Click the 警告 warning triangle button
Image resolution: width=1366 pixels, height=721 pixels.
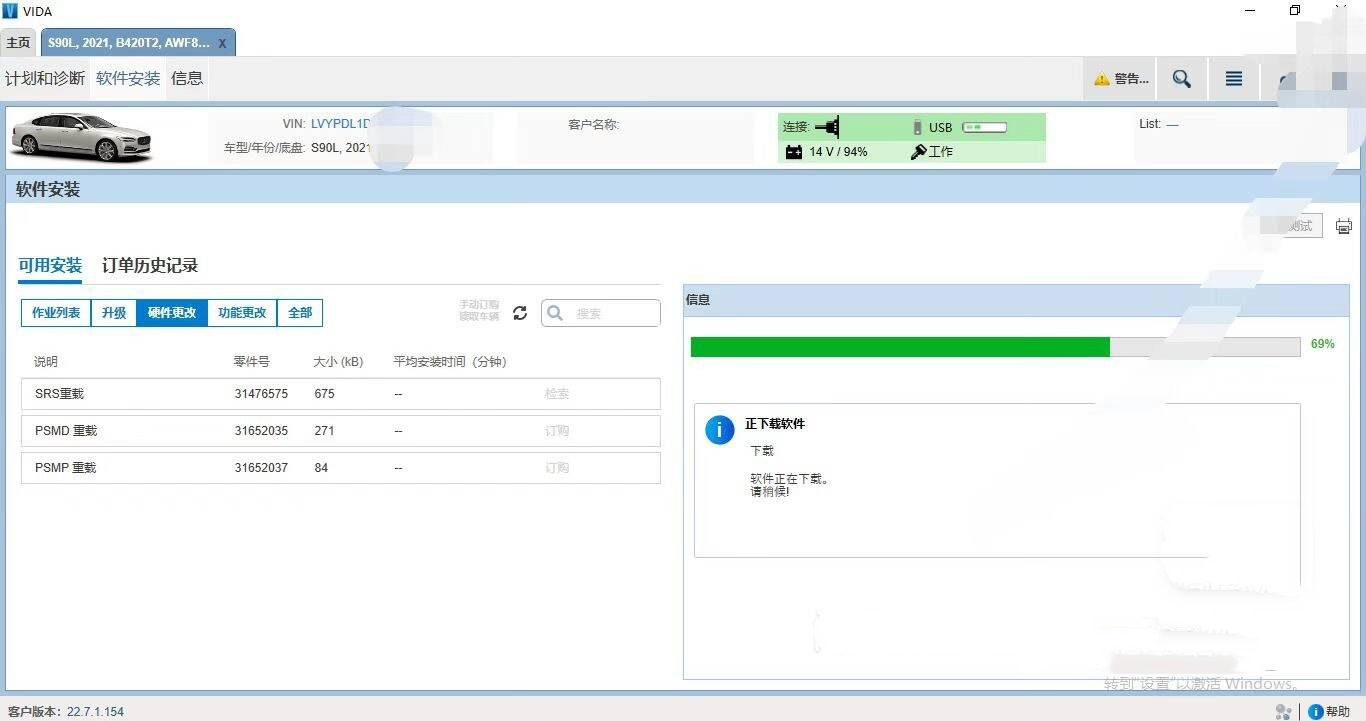click(x=1120, y=79)
